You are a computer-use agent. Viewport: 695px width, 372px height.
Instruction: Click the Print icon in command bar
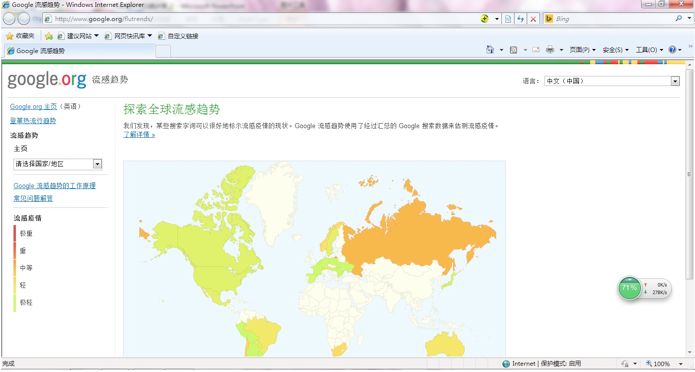pos(550,50)
